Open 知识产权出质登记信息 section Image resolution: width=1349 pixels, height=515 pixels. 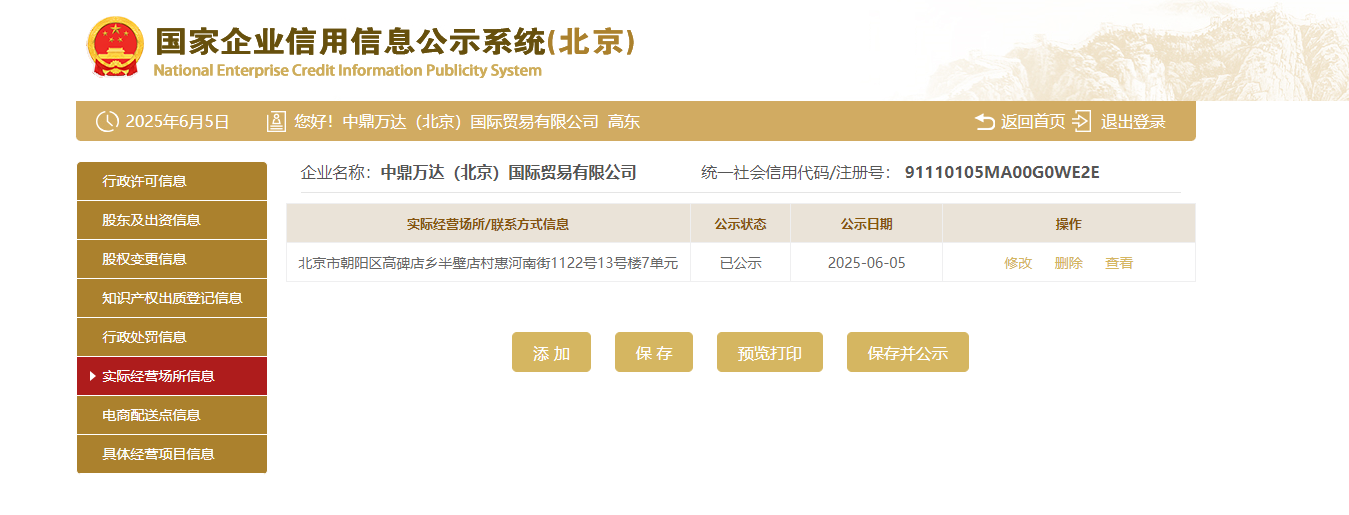pos(172,298)
